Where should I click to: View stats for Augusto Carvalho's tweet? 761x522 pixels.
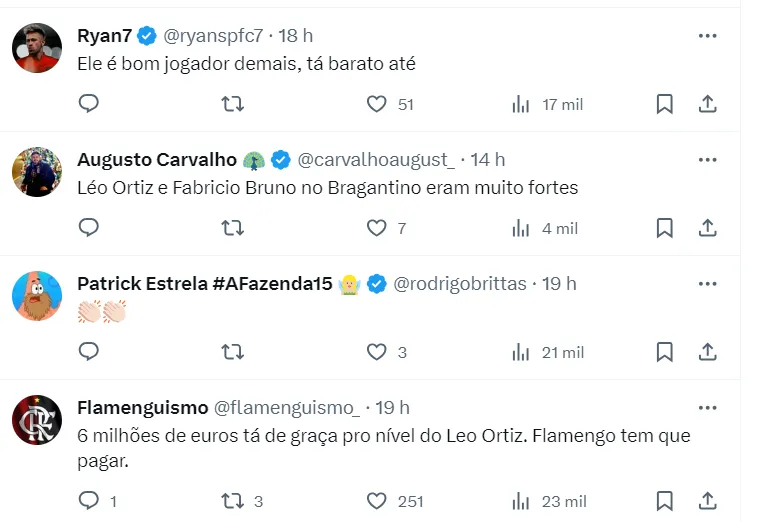[x=521, y=228]
